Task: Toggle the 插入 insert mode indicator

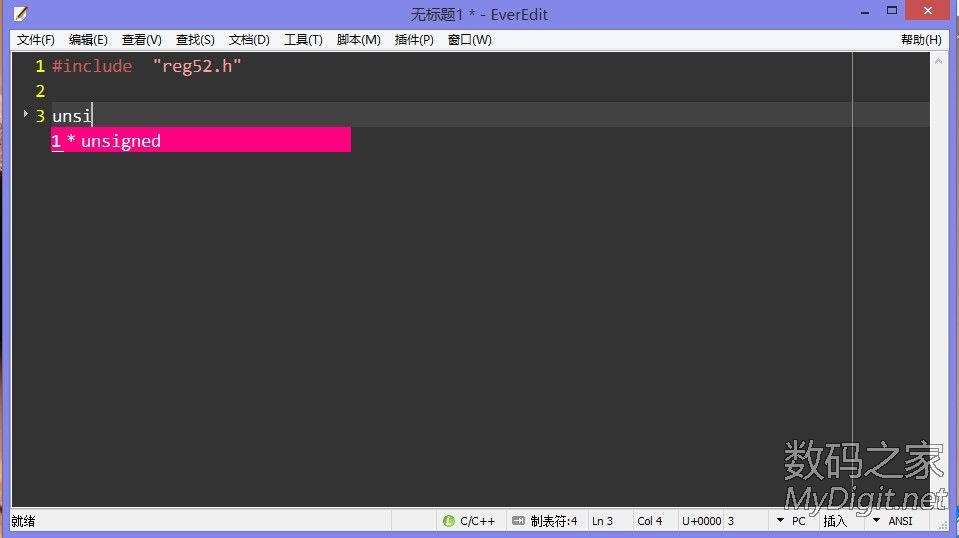Action: [x=834, y=521]
